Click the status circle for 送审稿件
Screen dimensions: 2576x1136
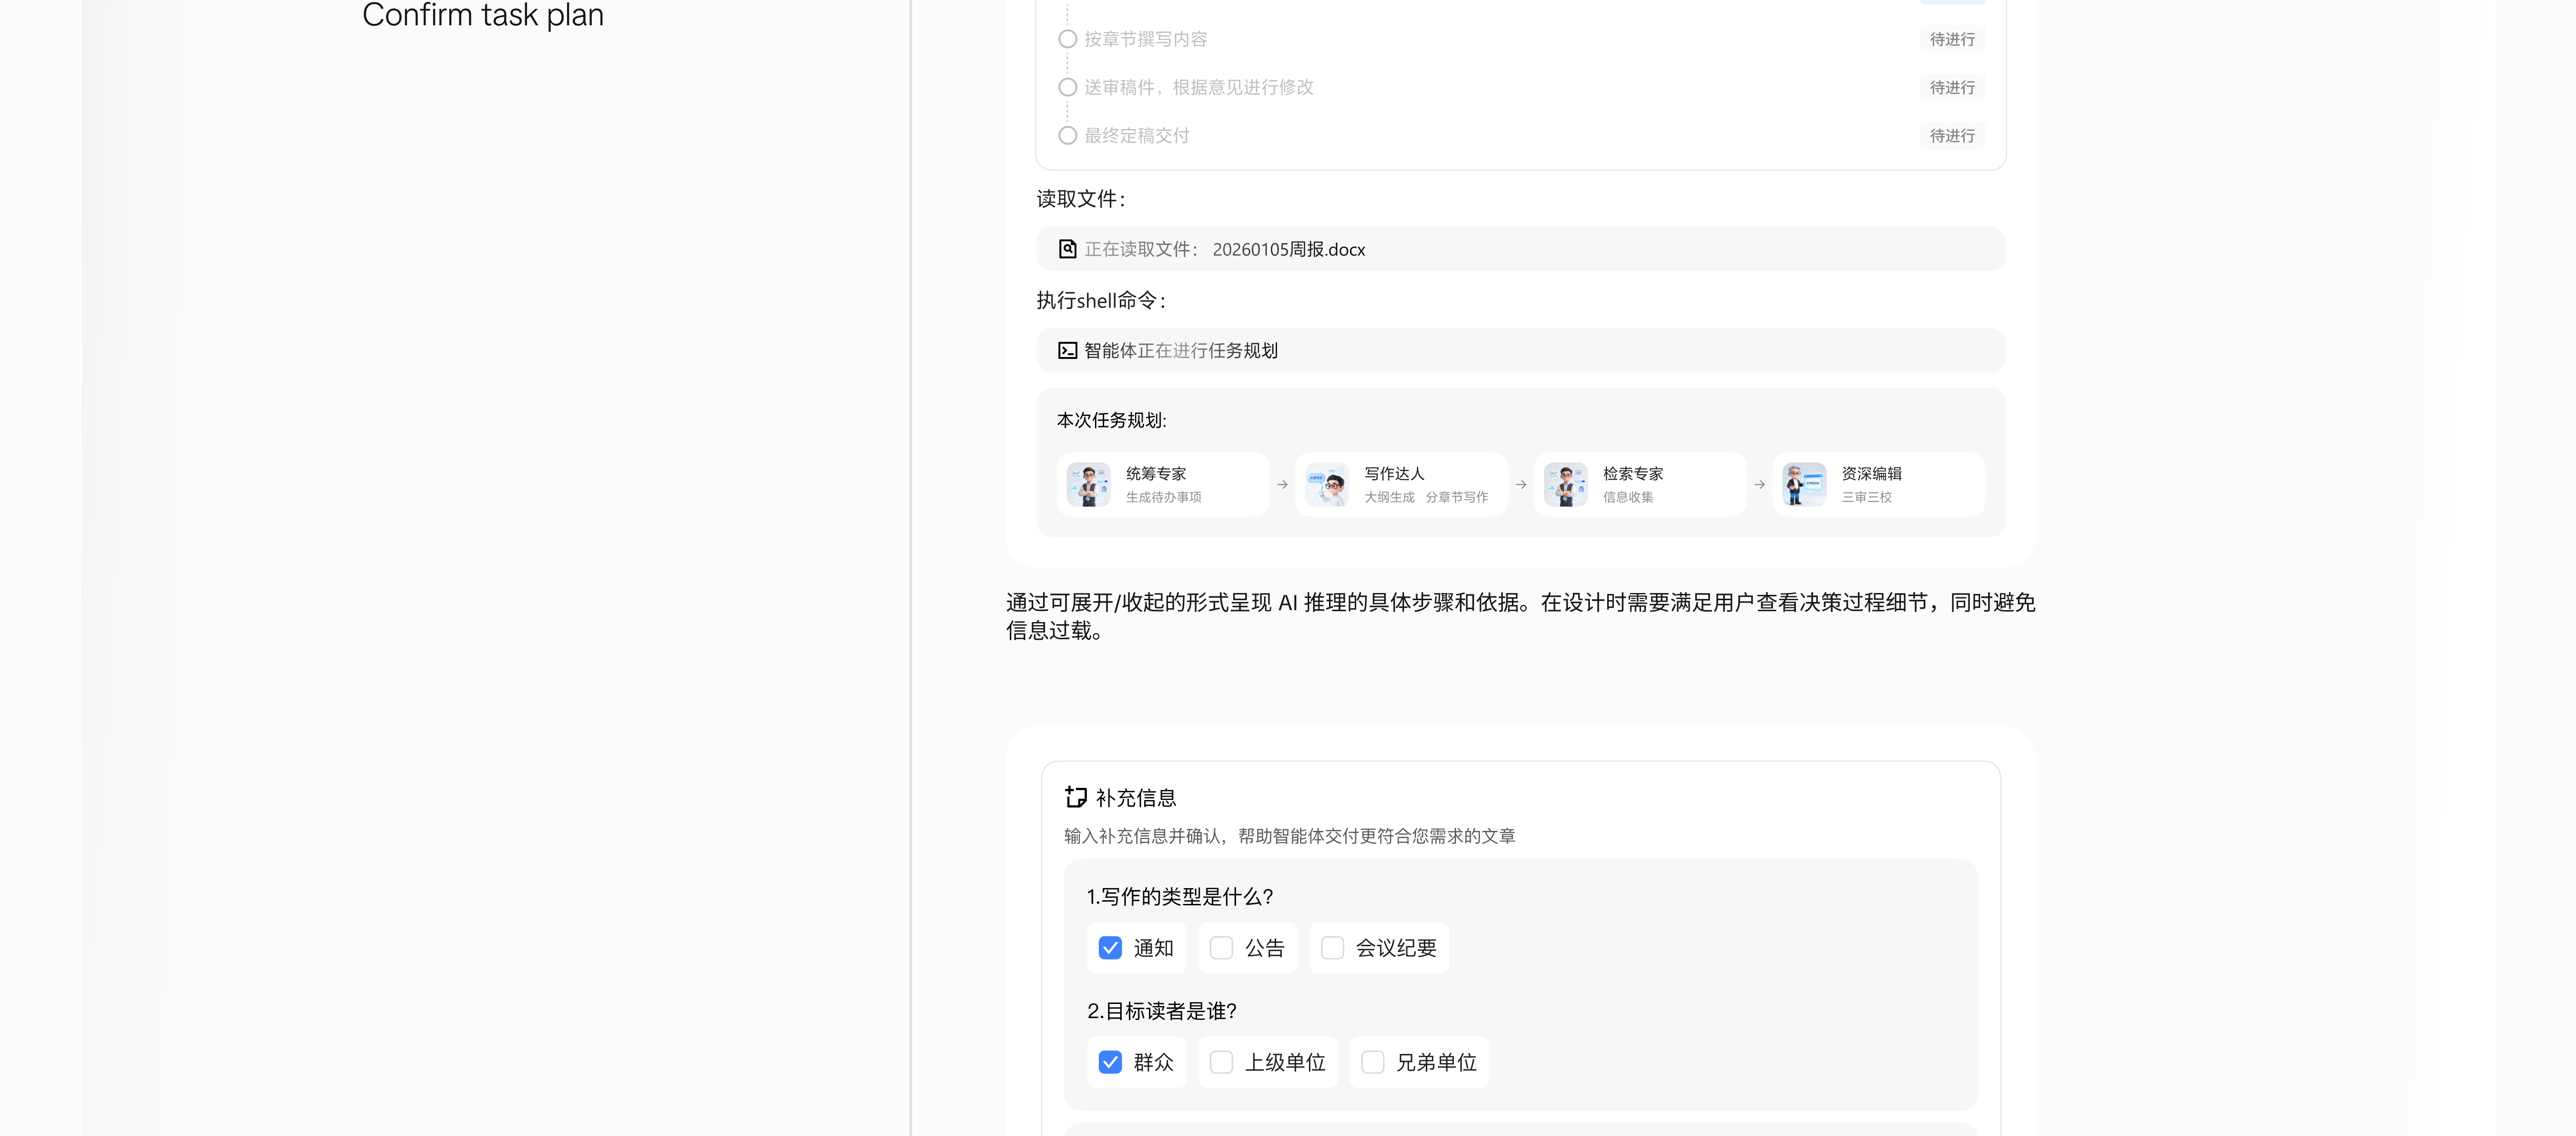coord(1067,87)
